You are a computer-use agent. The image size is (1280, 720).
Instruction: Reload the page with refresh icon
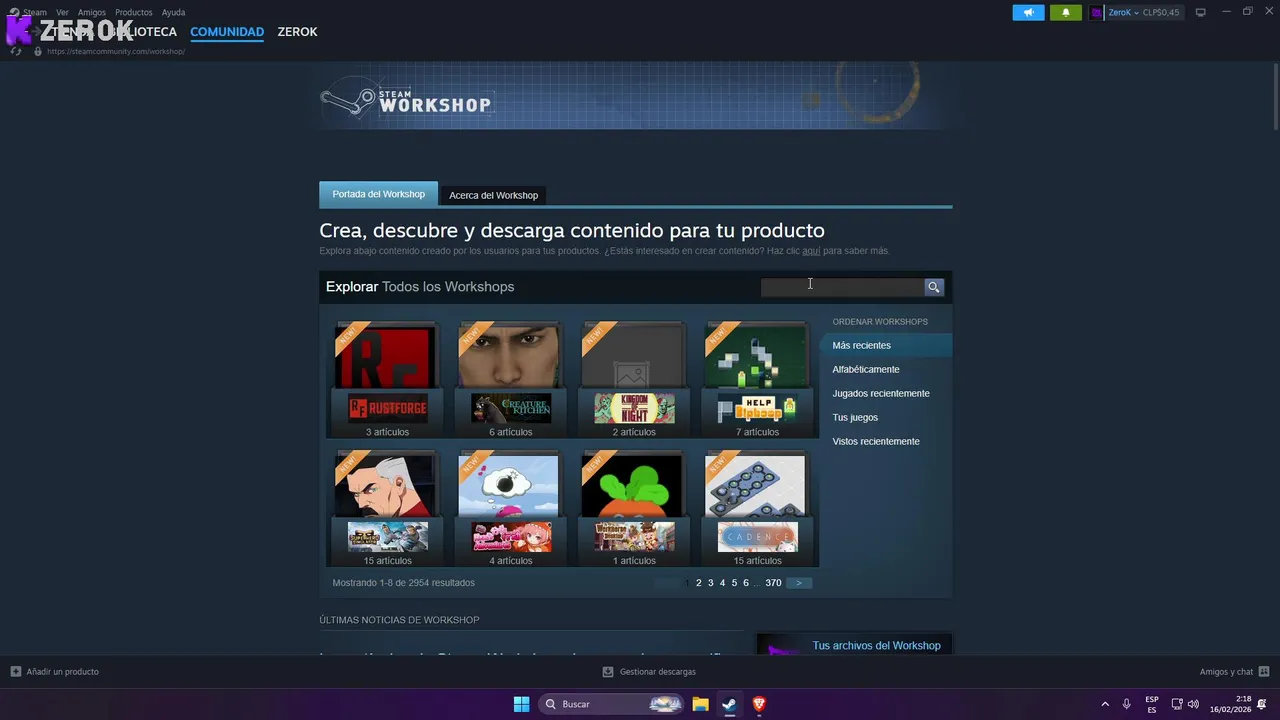point(16,51)
